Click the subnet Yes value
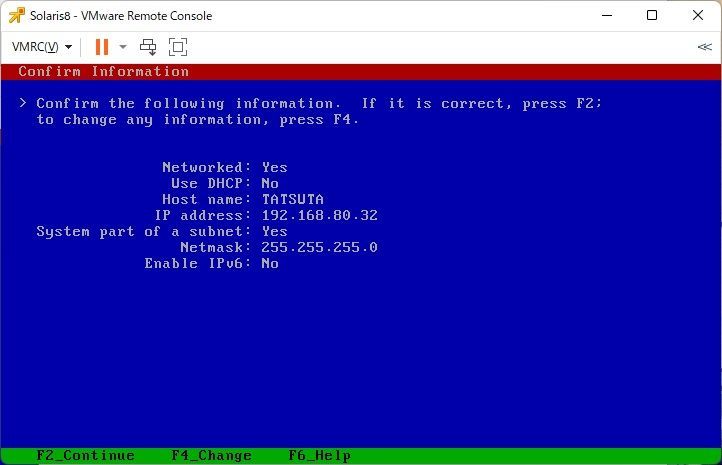The image size is (722, 465). coord(274,231)
